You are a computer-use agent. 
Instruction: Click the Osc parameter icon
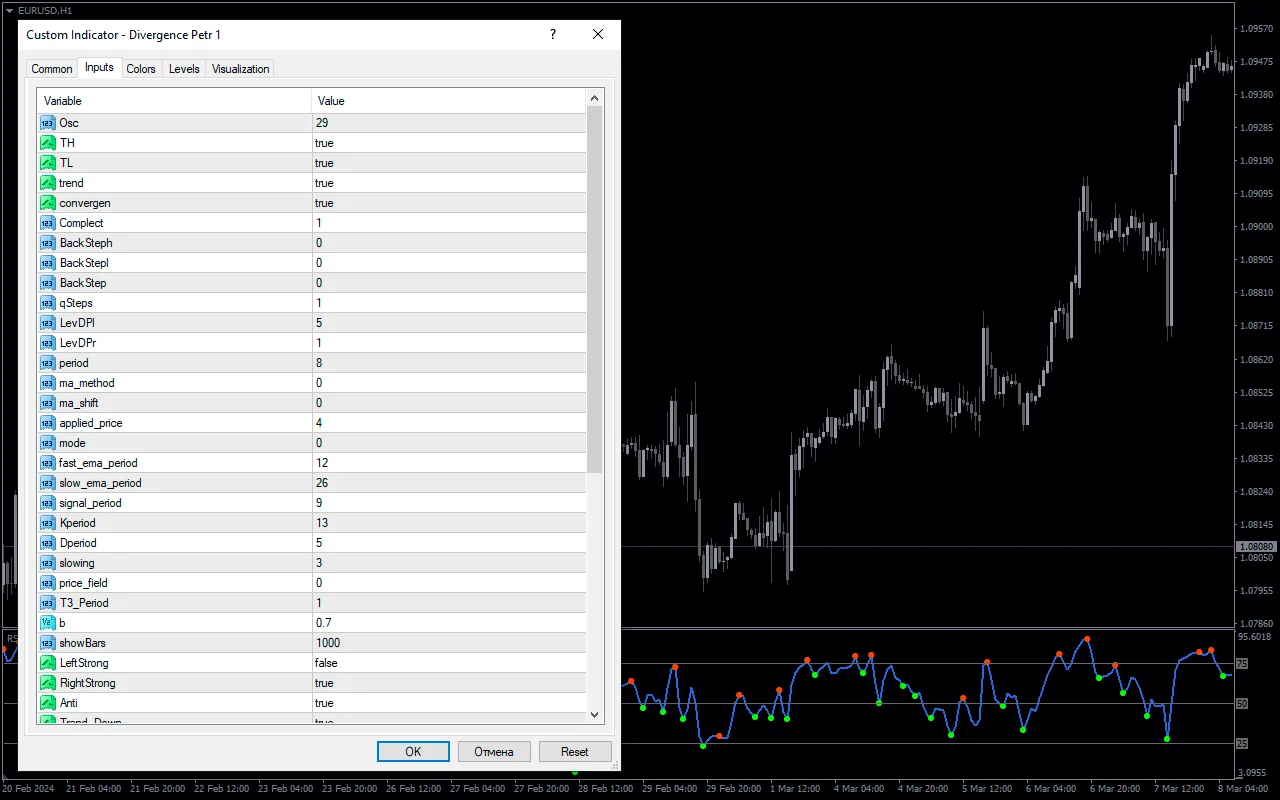(48, 123)
